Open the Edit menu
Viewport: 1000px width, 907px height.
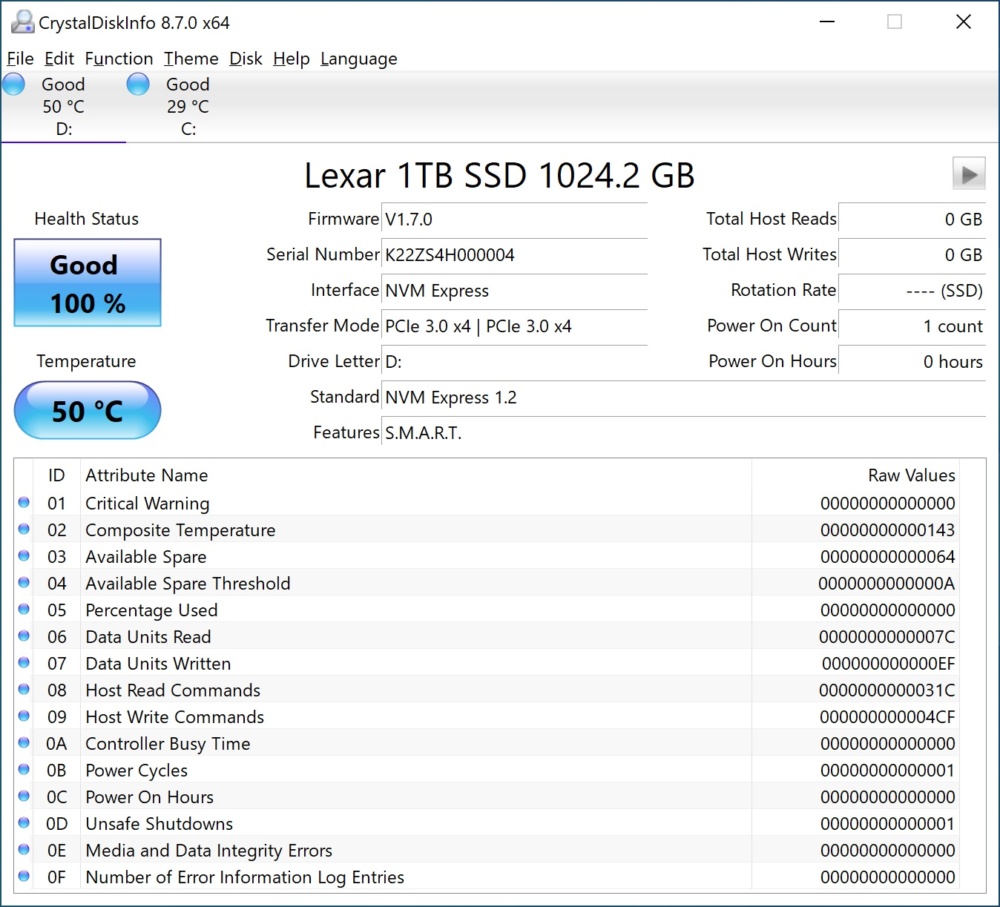59,59
